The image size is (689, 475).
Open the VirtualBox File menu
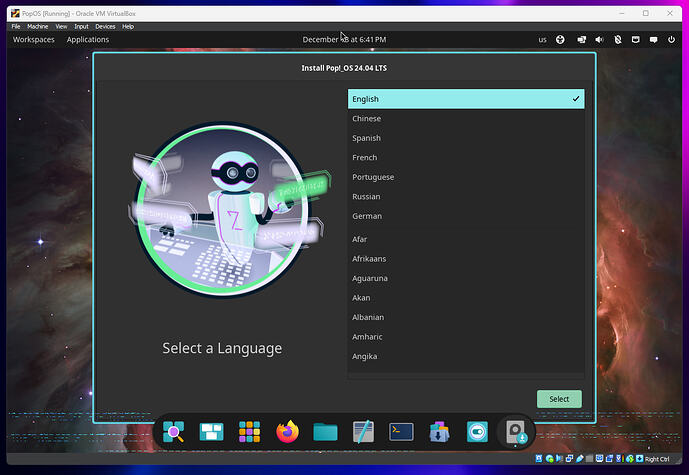[16, 26]
